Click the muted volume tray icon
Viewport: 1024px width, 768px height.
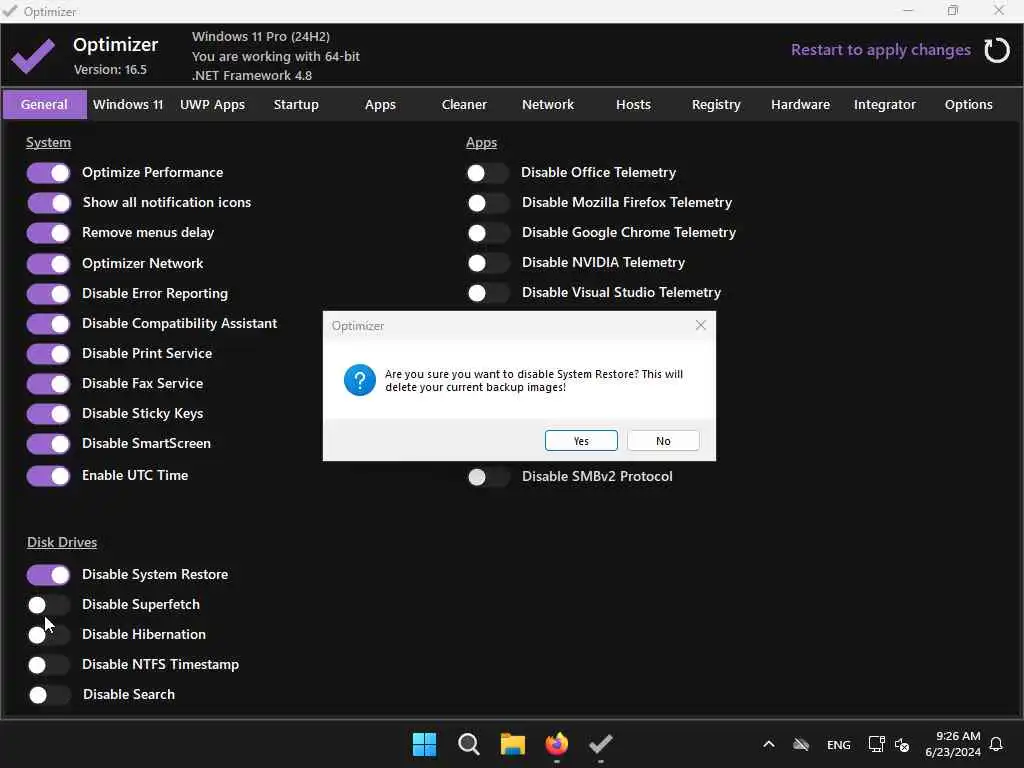click(x=902, y=744)
